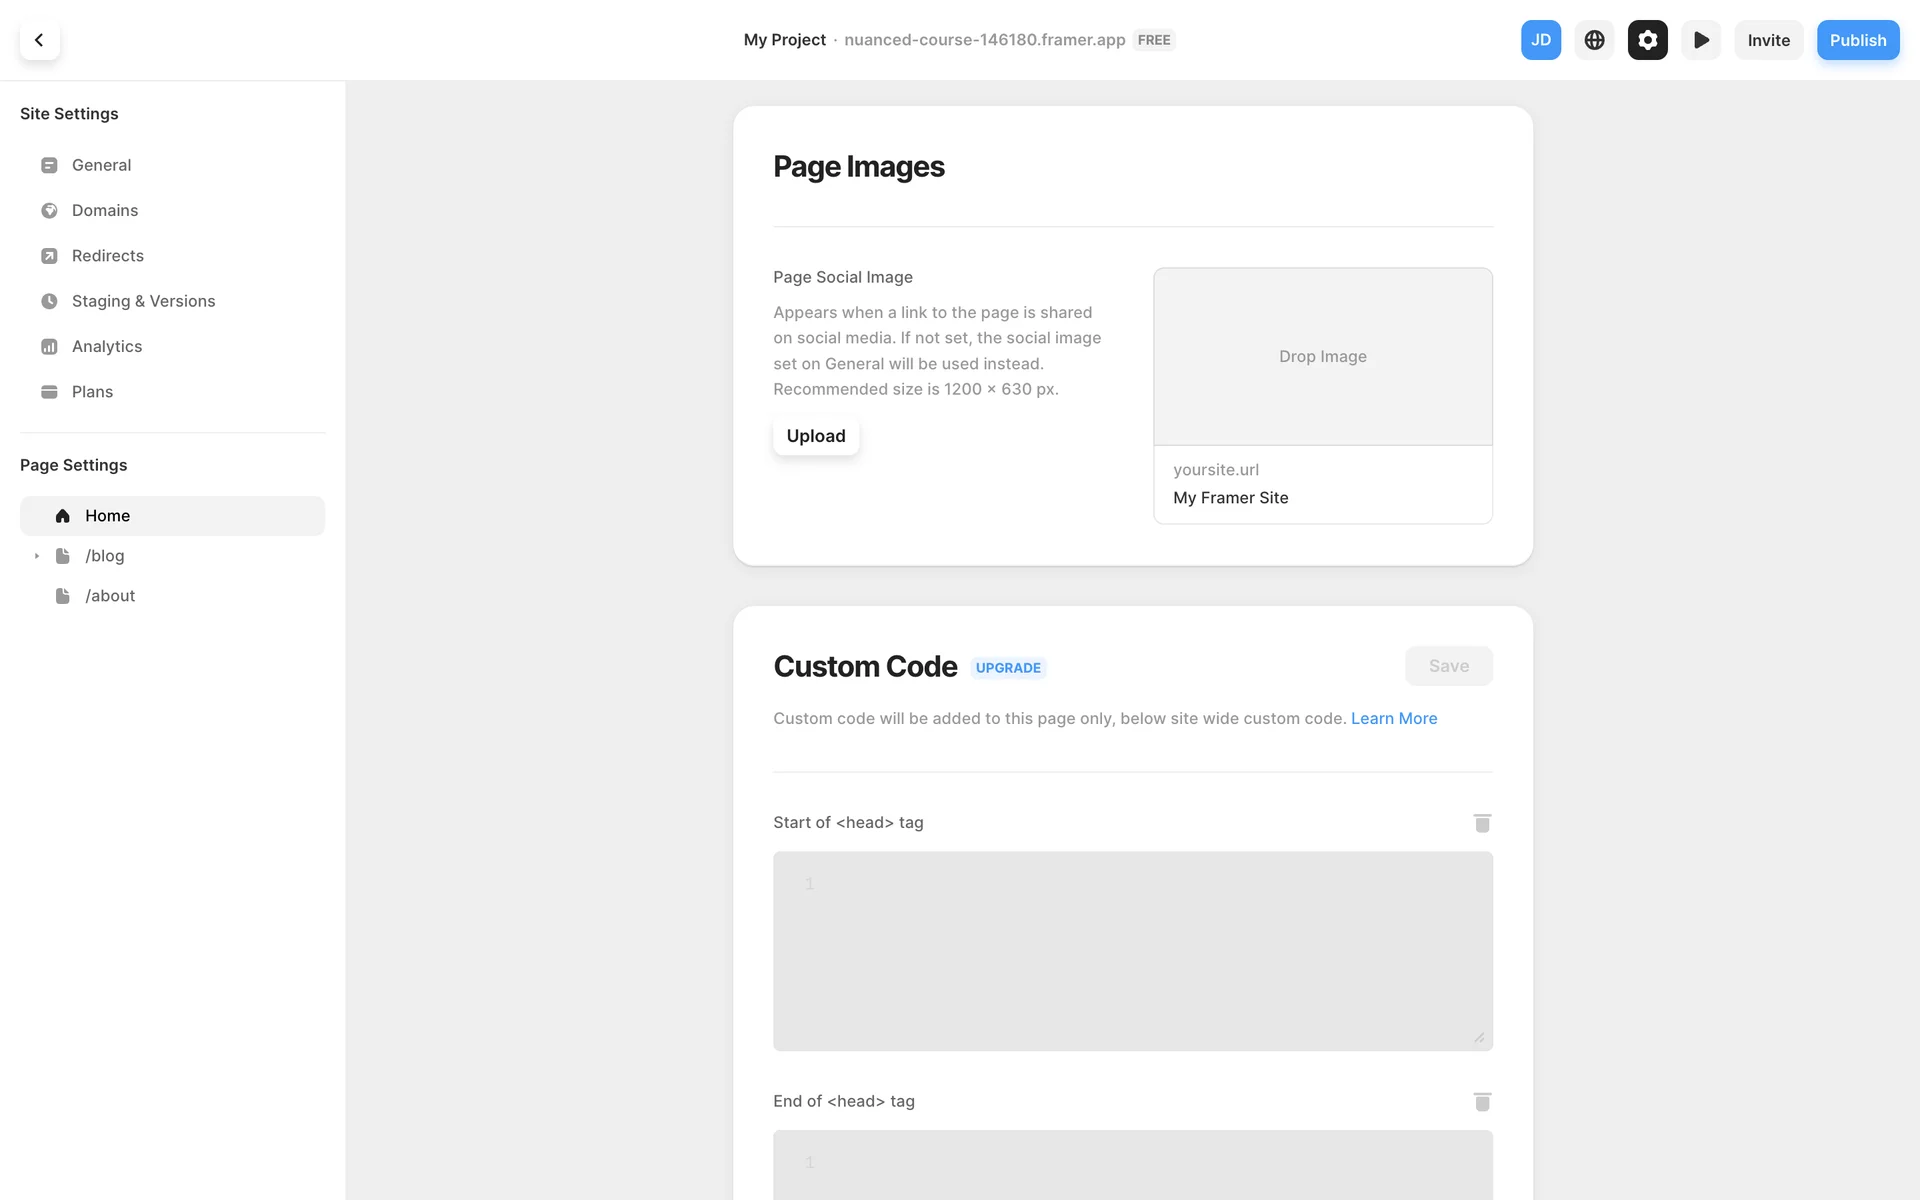Click the JD user avatar
Viewport: 1920px width, 1200px height.
pyautogui.click(x=1540, y=40)
